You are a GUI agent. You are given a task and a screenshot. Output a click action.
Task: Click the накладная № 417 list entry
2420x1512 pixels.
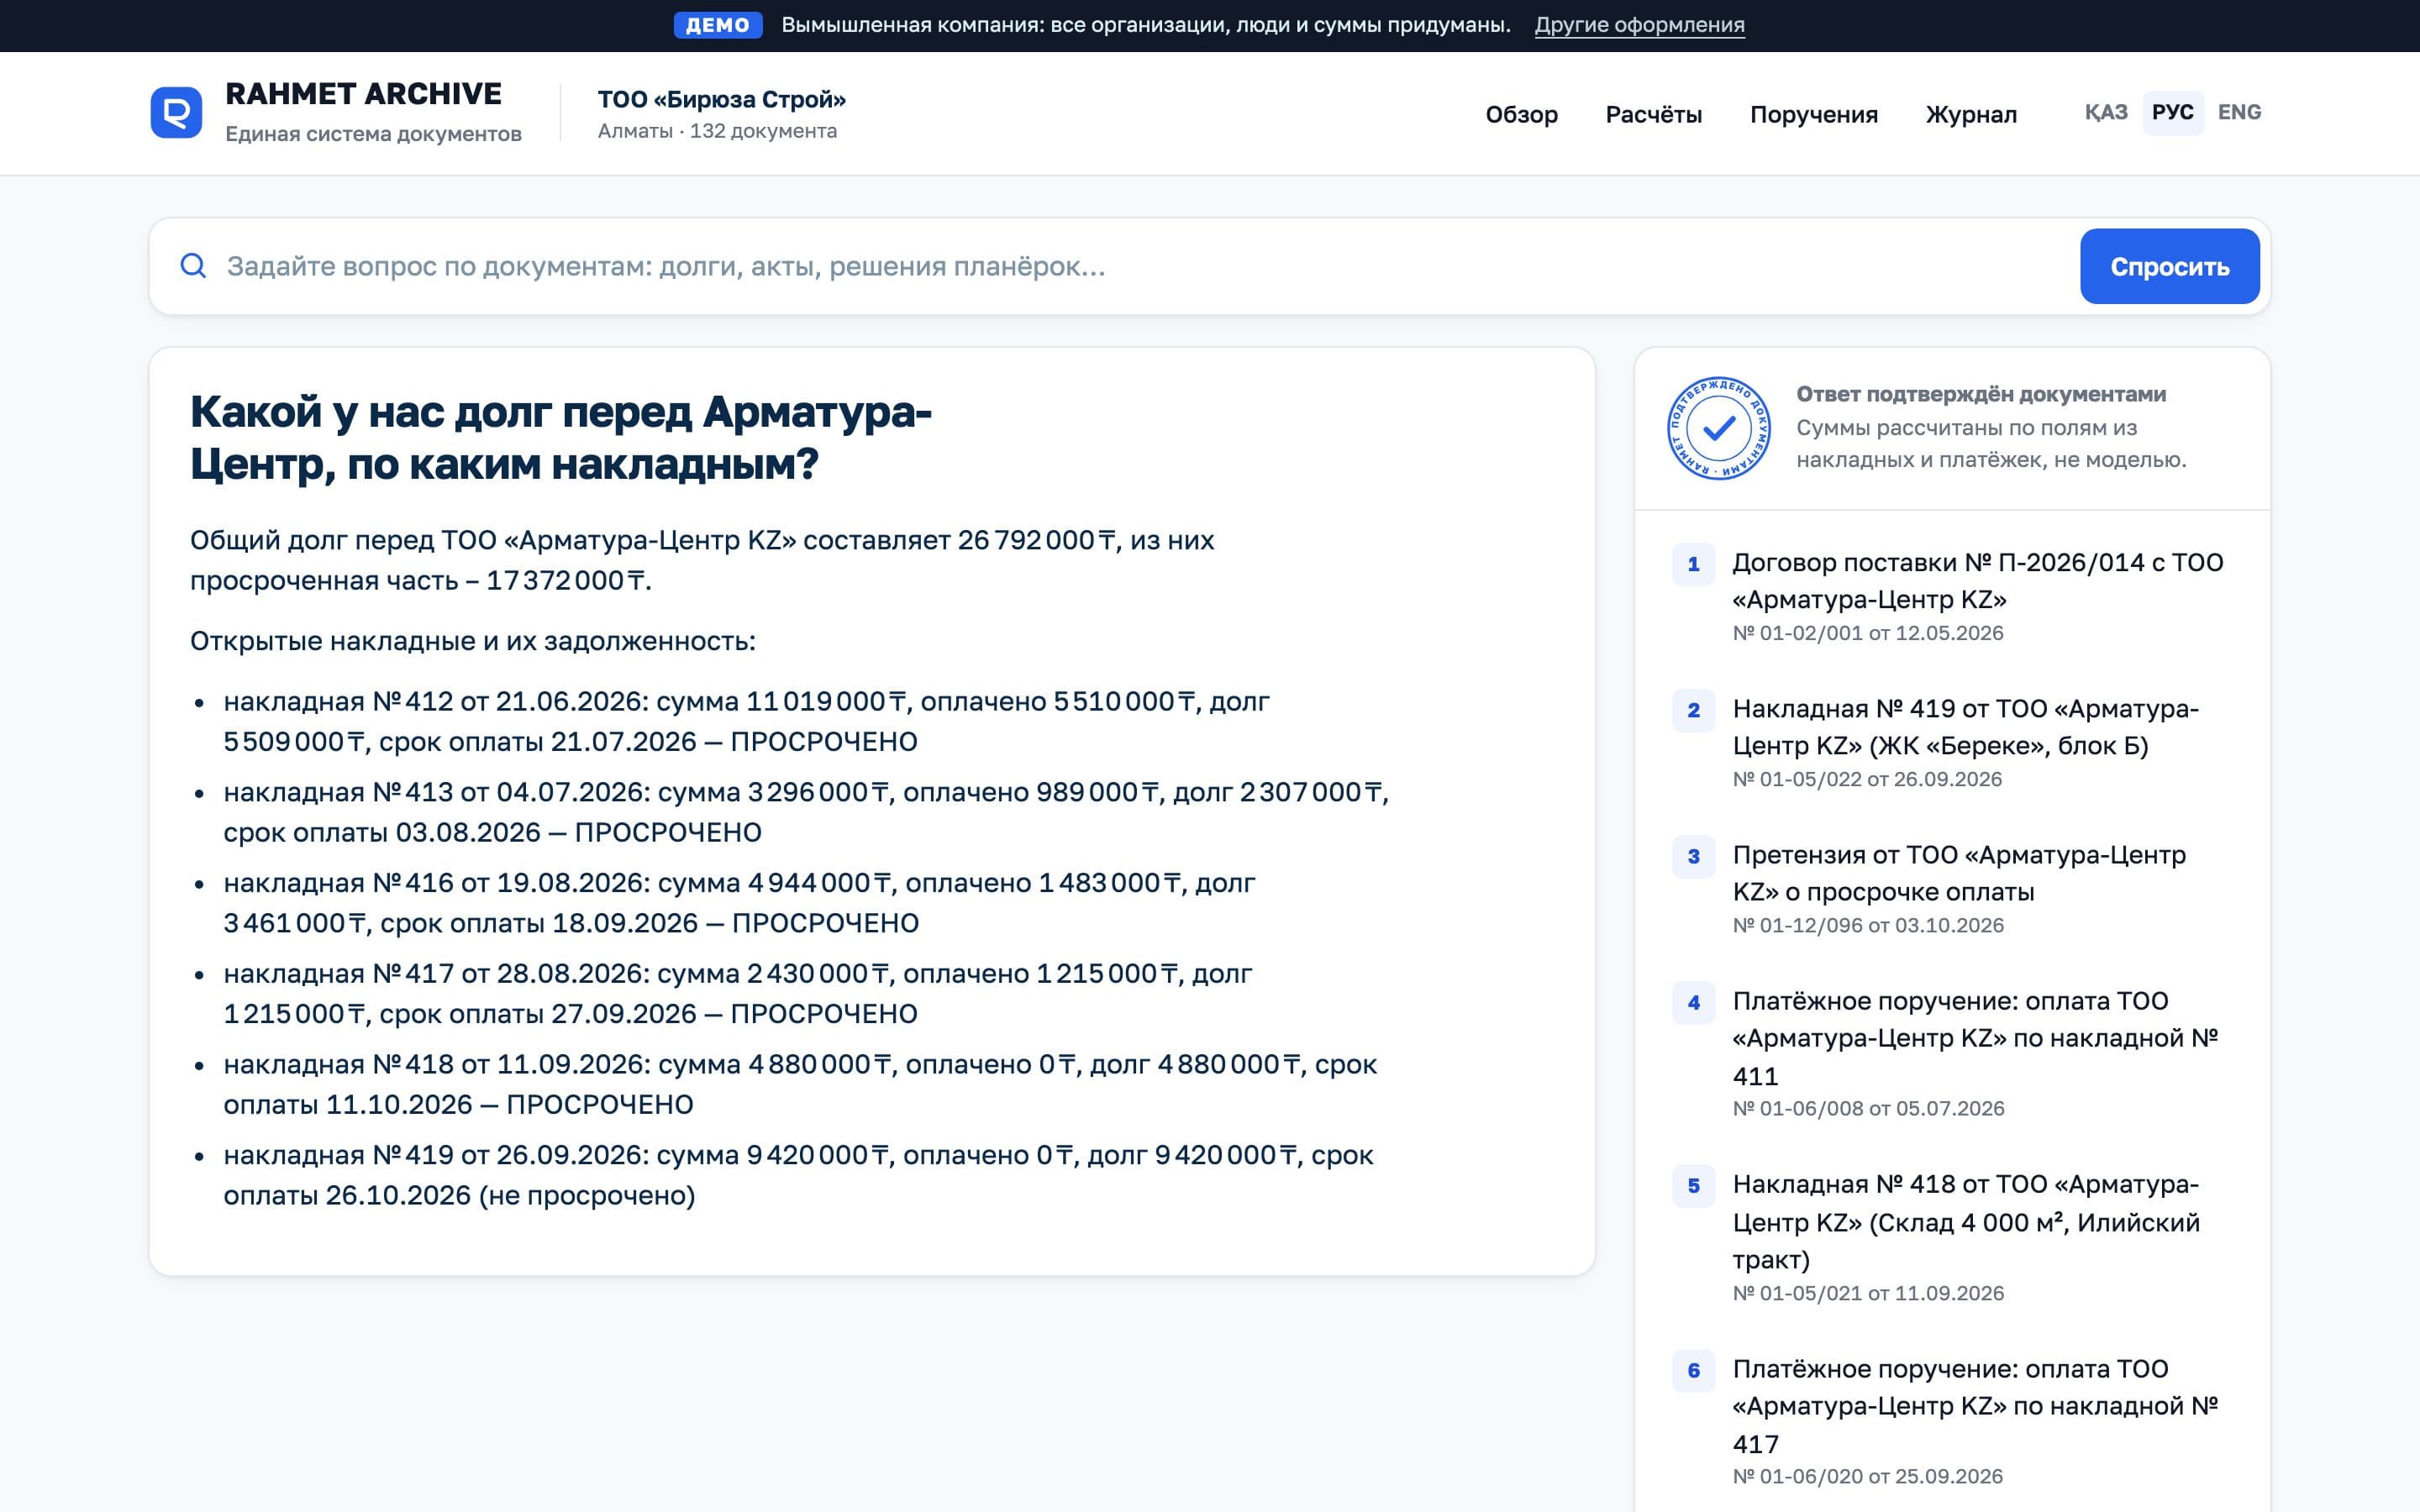(737, 993)
